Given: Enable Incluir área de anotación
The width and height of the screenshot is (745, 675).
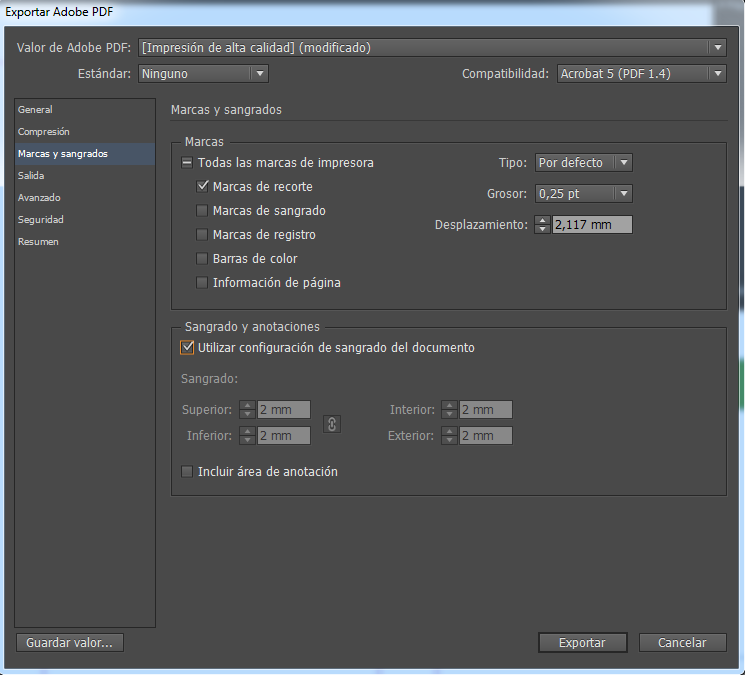Looking at the screenshot, I should pos(187,472).
